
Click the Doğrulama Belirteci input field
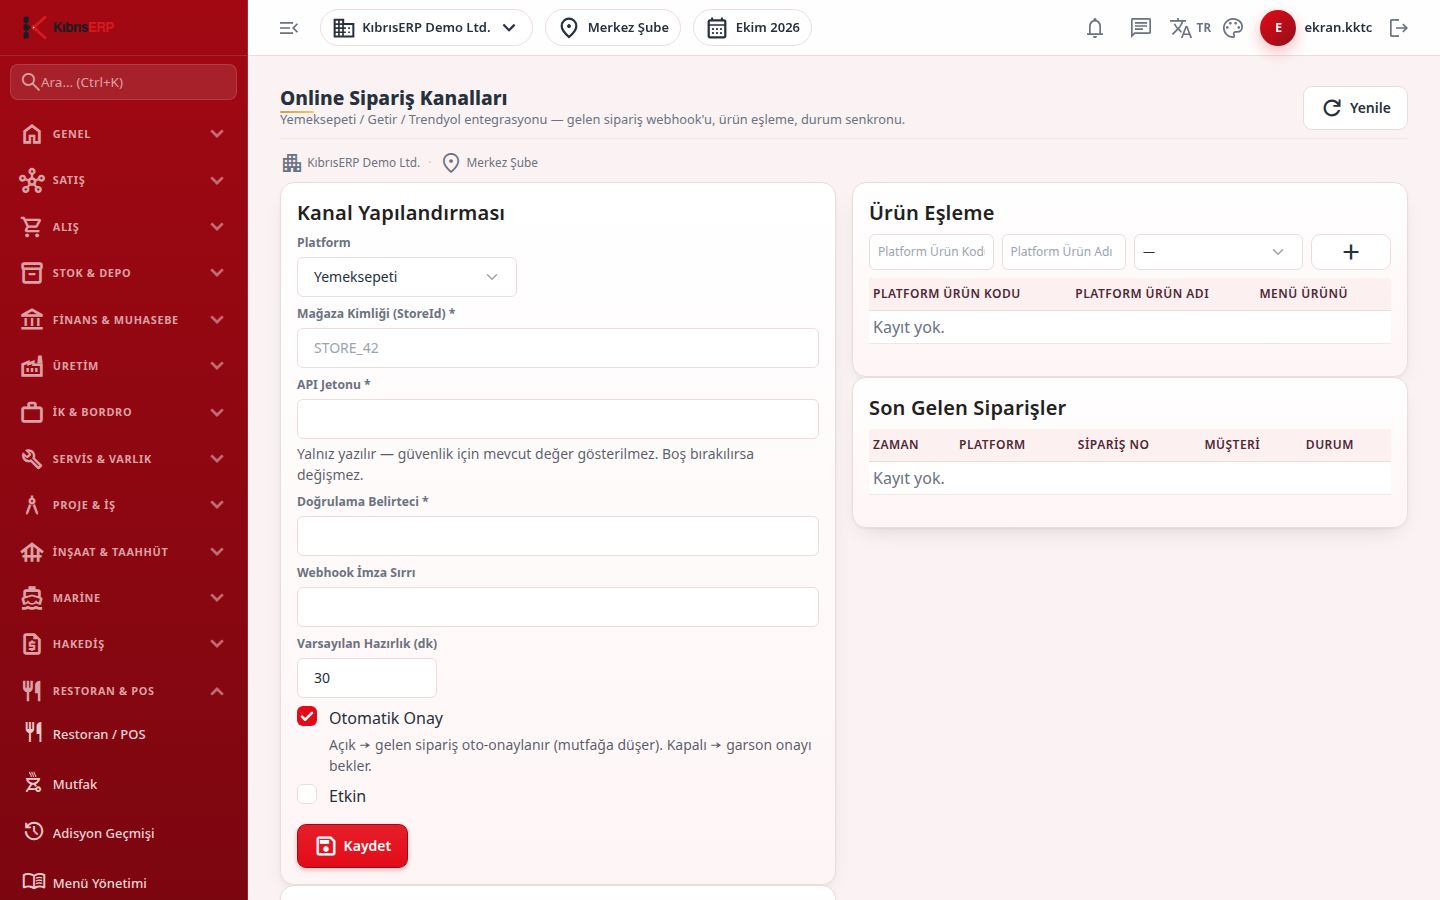(x=558, y=536)
